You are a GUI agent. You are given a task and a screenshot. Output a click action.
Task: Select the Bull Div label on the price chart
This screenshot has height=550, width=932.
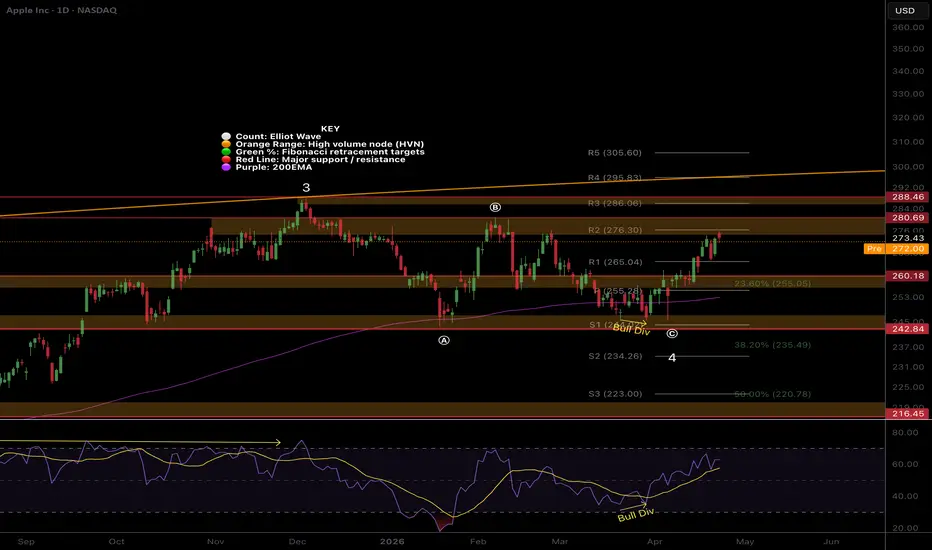631,329
